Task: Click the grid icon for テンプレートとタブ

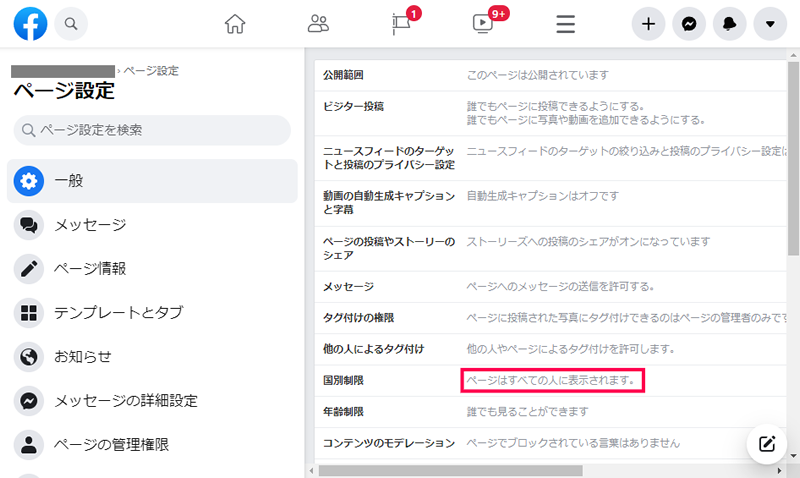Action: click(x=29, y=312)
